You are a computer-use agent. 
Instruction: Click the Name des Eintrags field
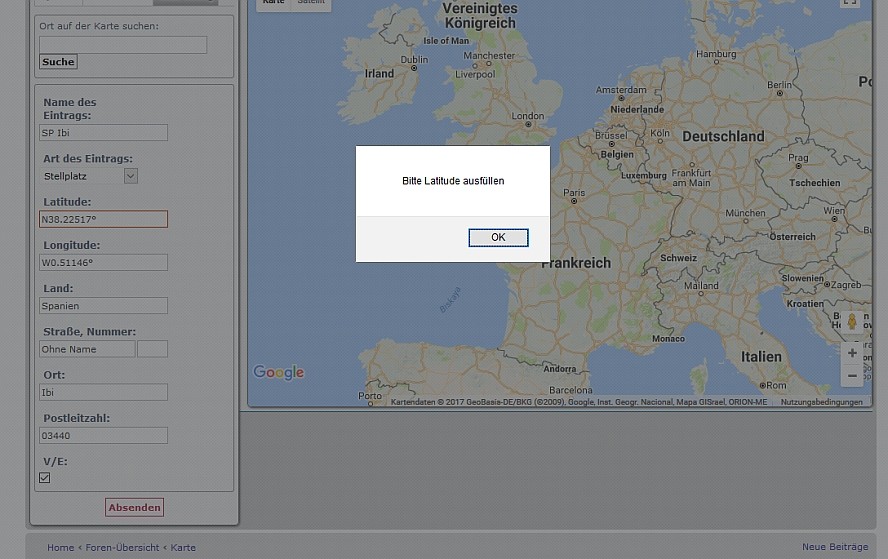(x=103, y=133)
